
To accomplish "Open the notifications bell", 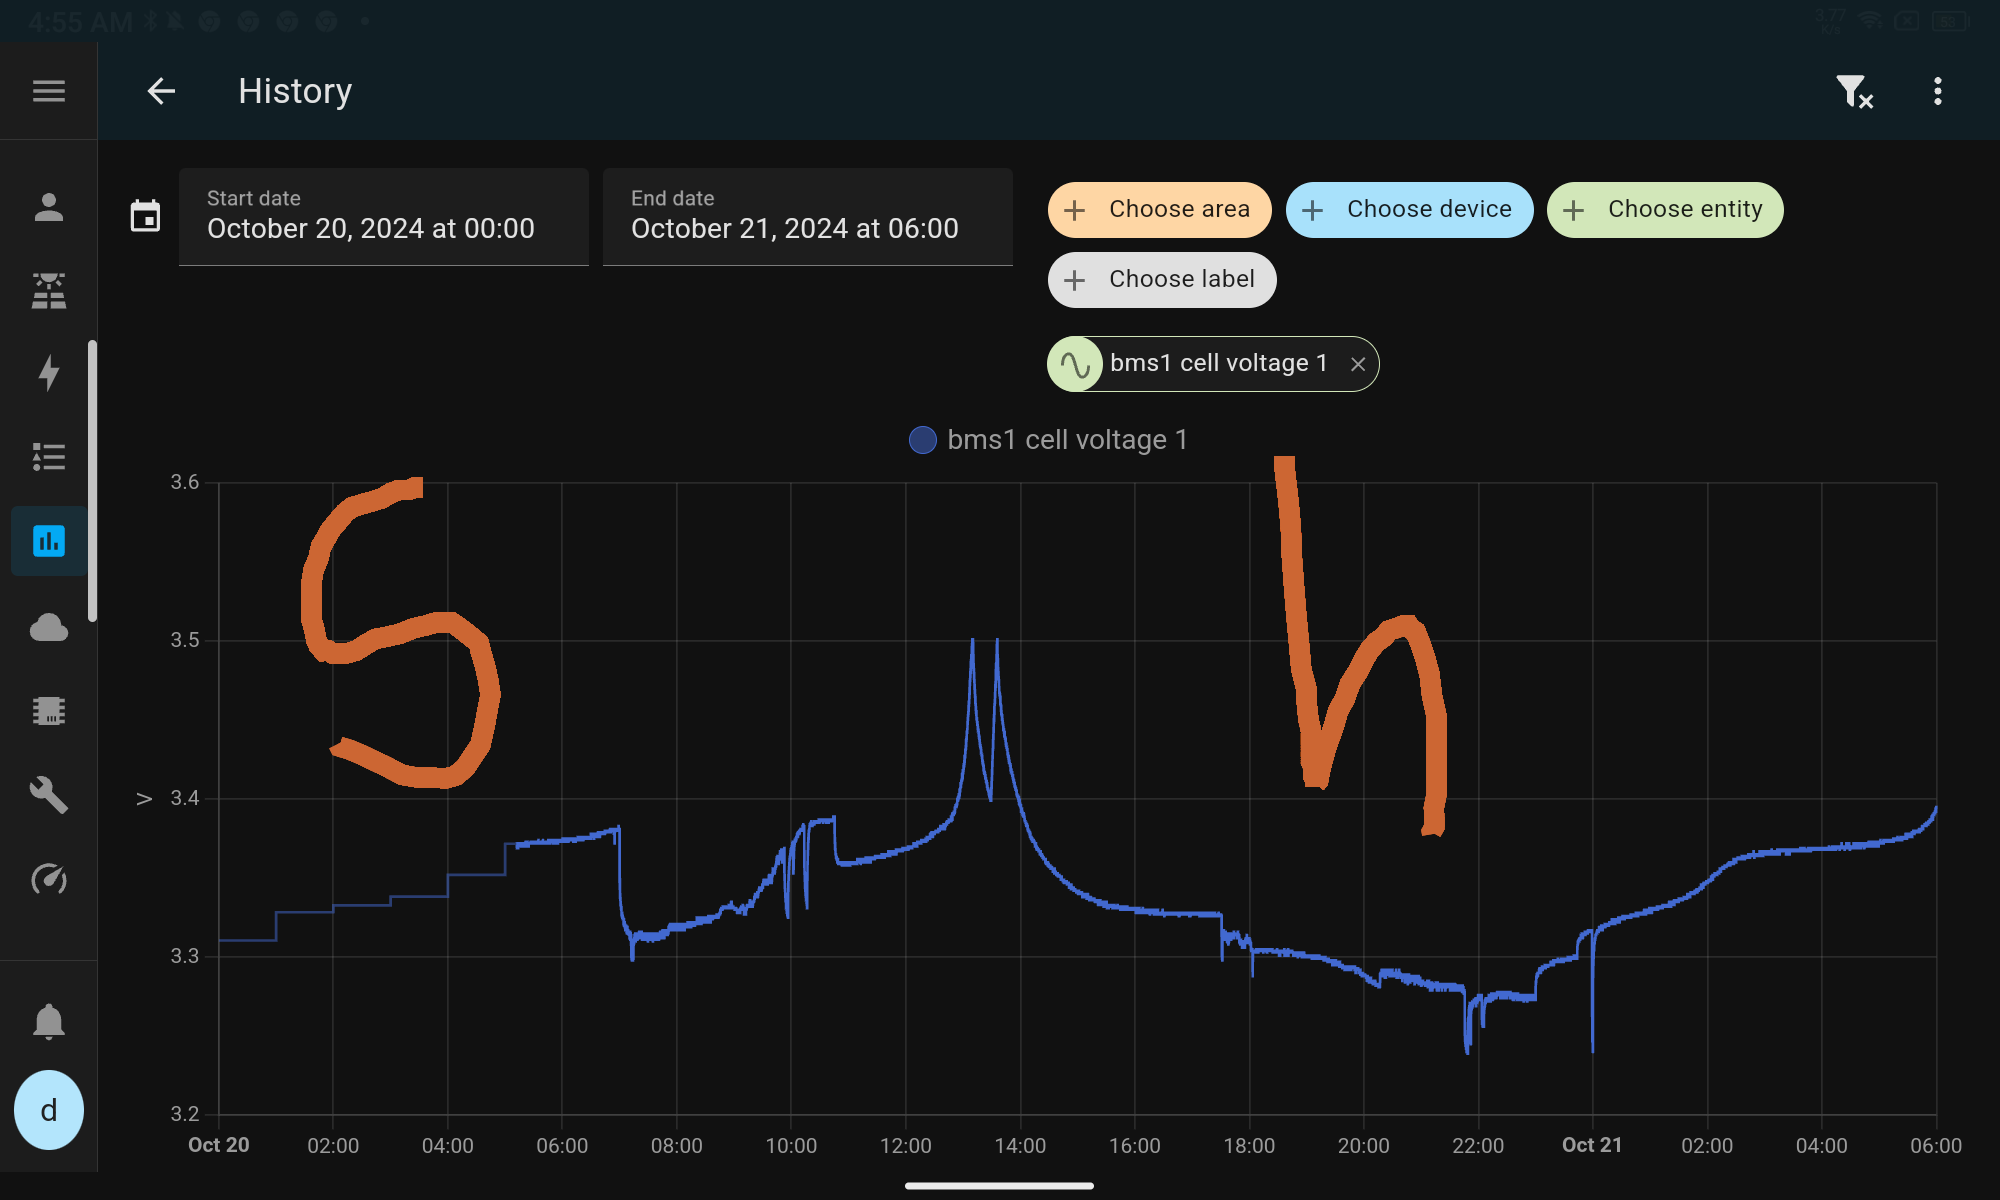I will click(x=48, y=1022).
